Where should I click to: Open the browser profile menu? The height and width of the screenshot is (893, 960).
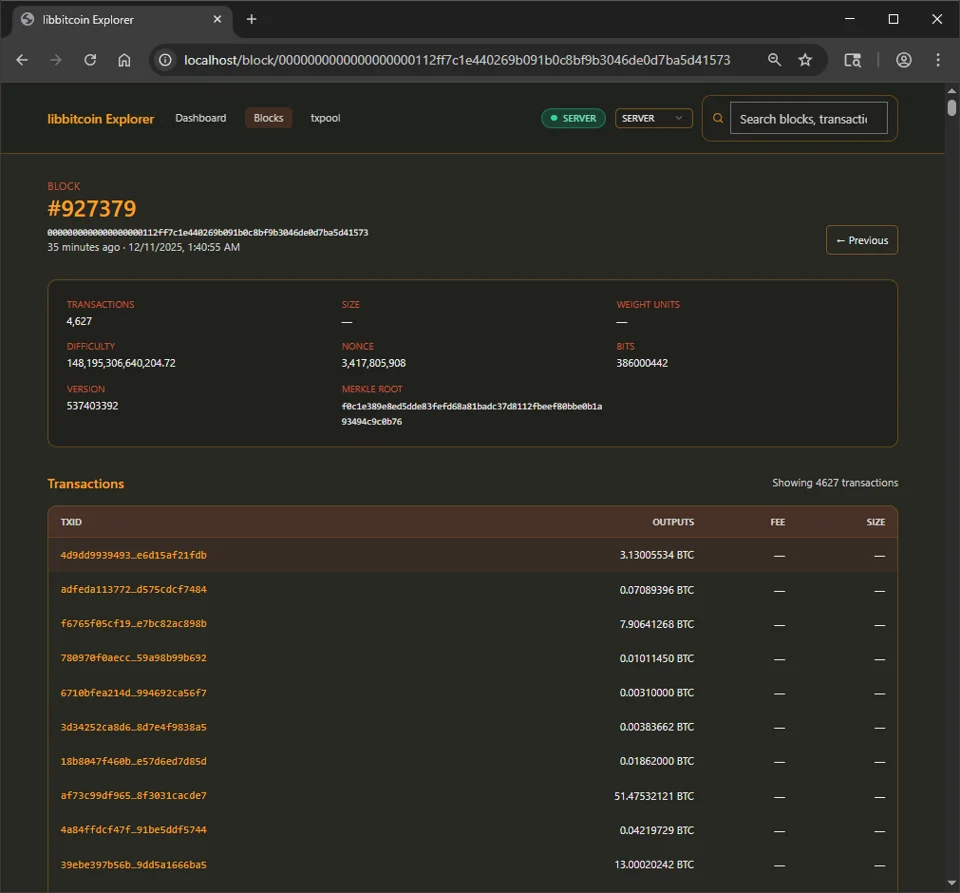tap(904, 60)
